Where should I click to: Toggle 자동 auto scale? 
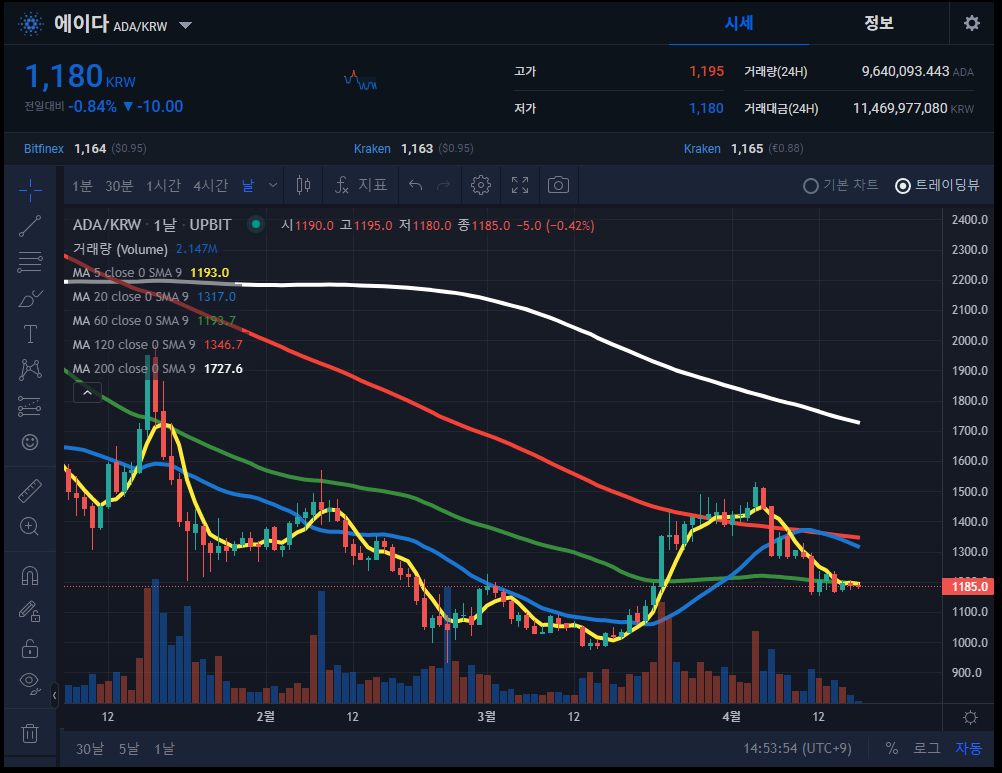pos(968,749)
